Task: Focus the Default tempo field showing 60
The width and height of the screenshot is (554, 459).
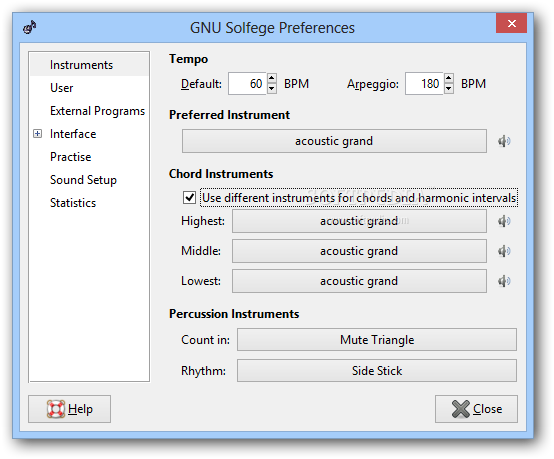Action: point(247,84)
